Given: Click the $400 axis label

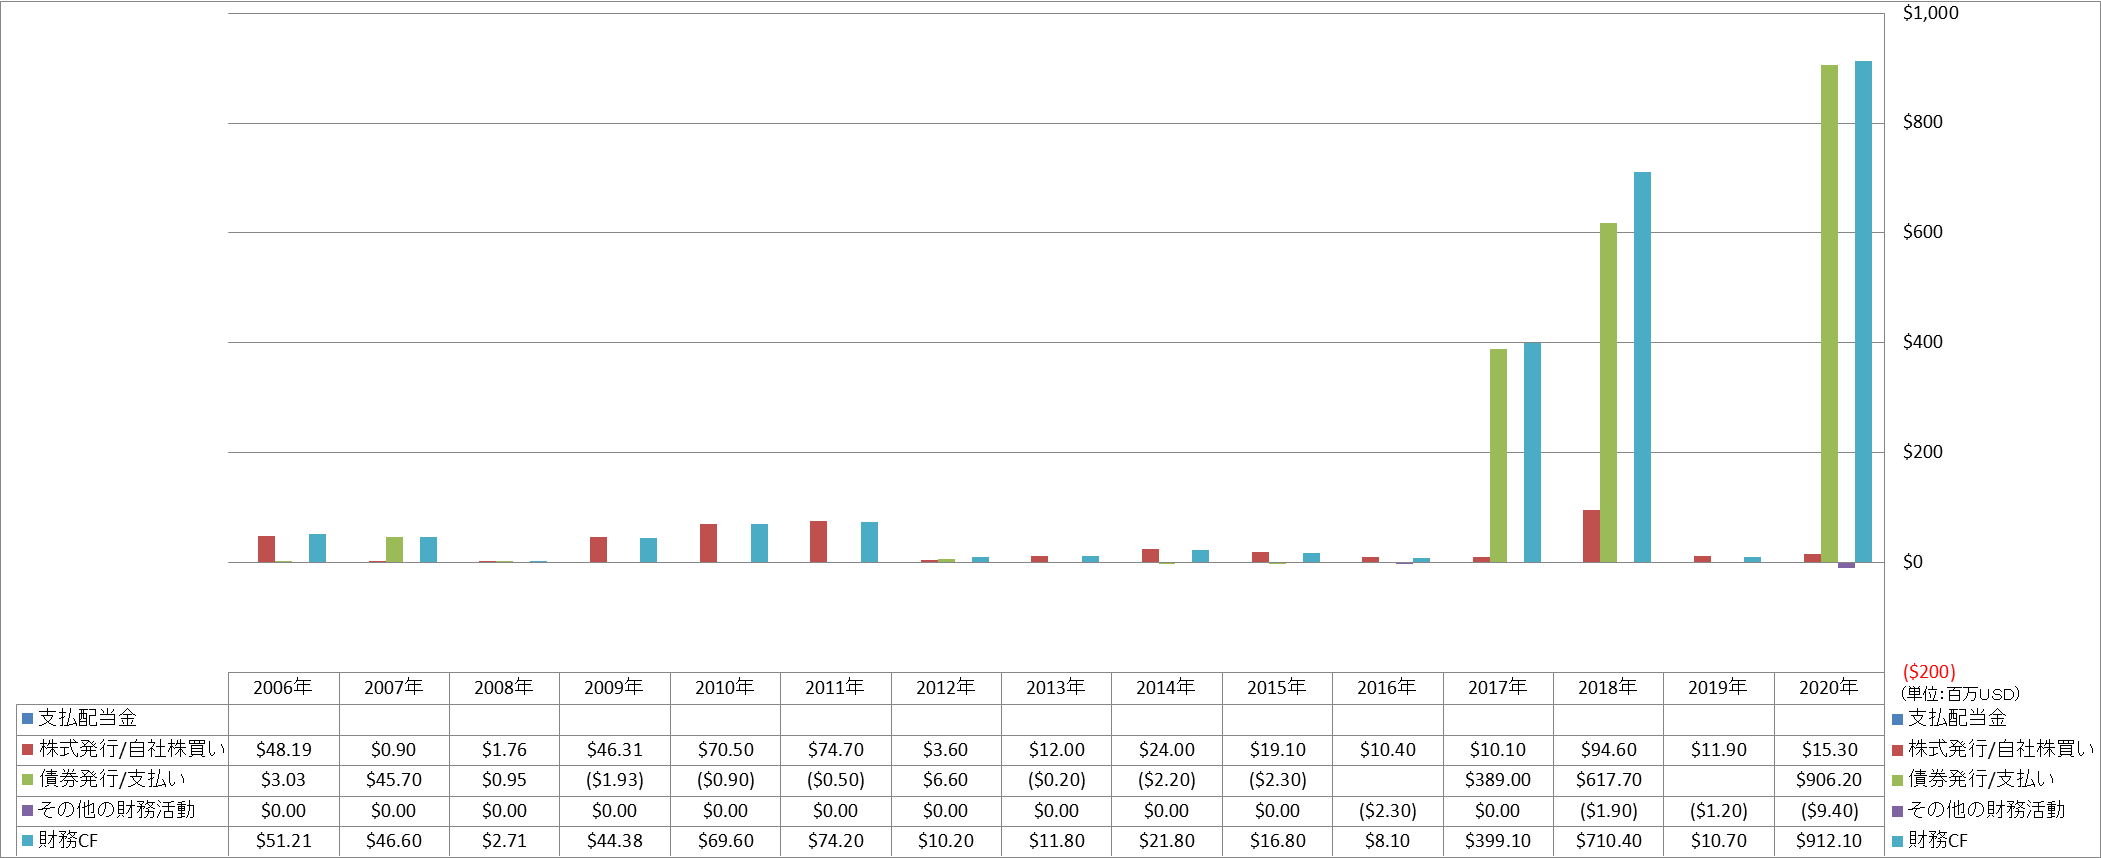Looking at the screenshot, I should 1922,342.
